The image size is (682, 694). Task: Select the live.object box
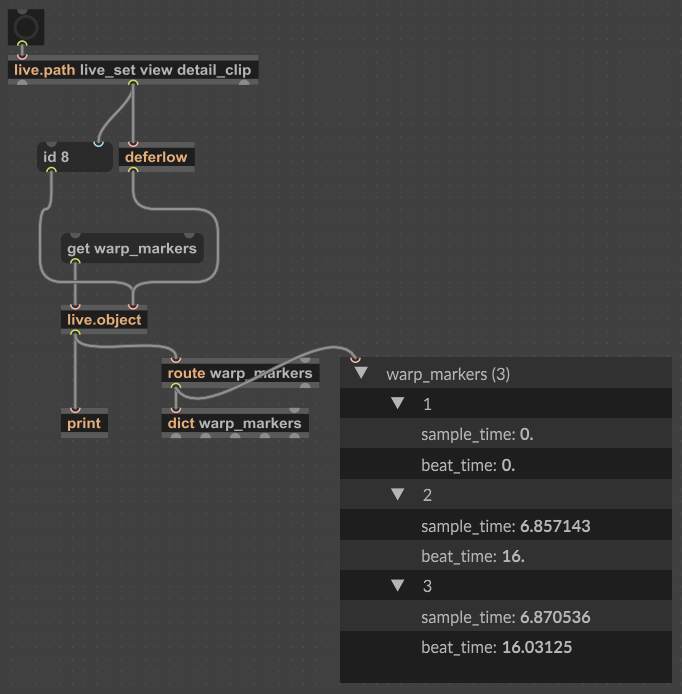(x=104, y=320)
